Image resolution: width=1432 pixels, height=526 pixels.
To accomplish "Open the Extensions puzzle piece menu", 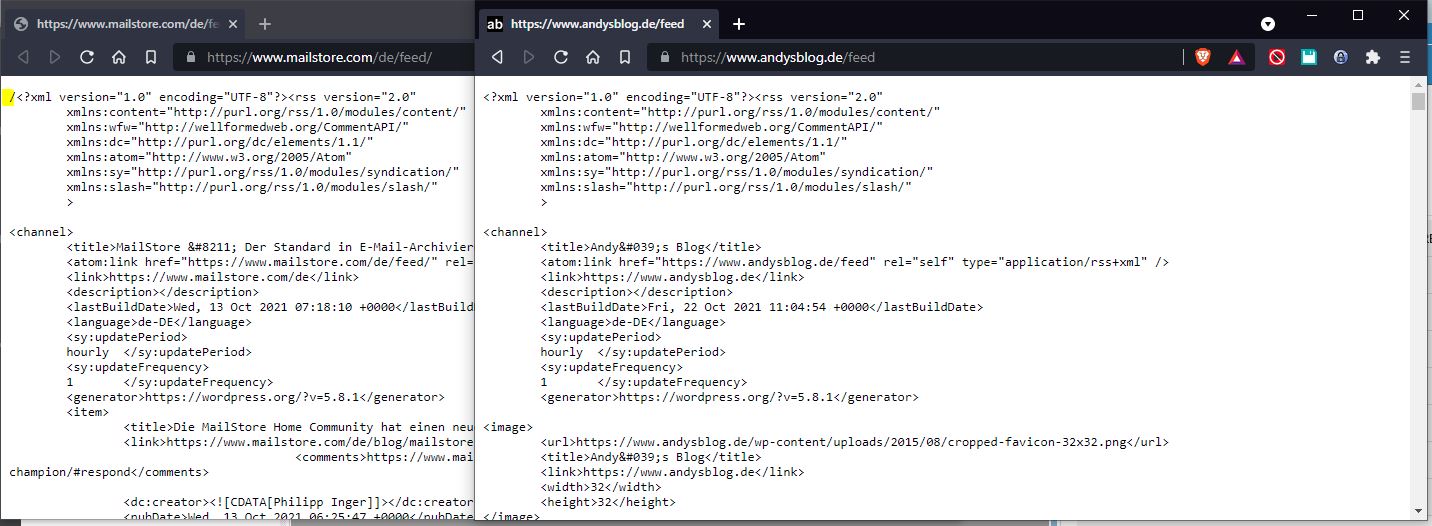I will coord(1373,57).
